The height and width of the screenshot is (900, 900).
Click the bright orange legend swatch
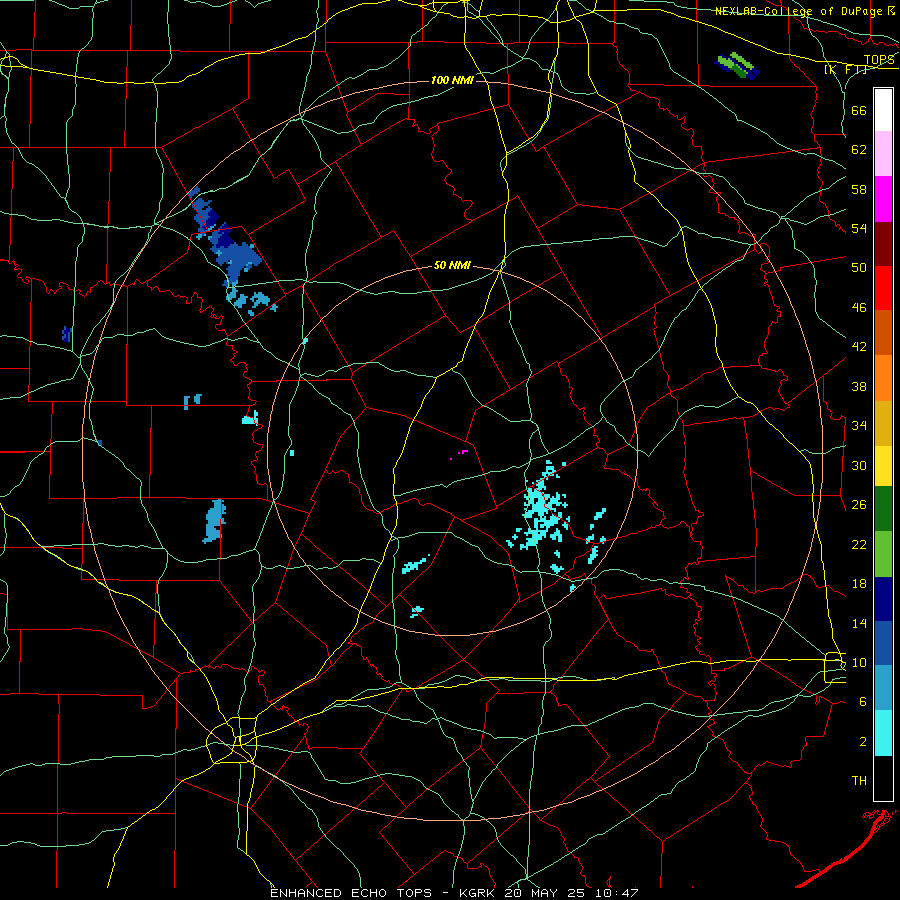click(x=883, y=378)
